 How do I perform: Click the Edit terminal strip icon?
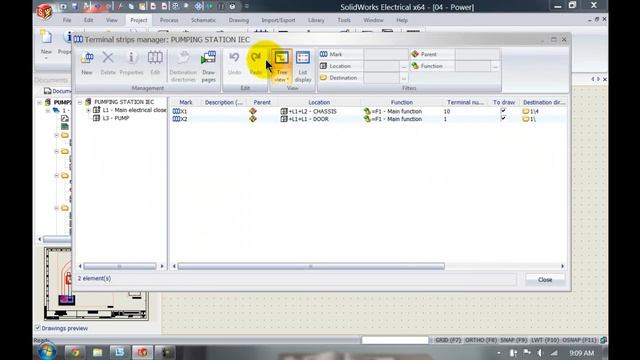pyautogui.click(x=155, y=62)
